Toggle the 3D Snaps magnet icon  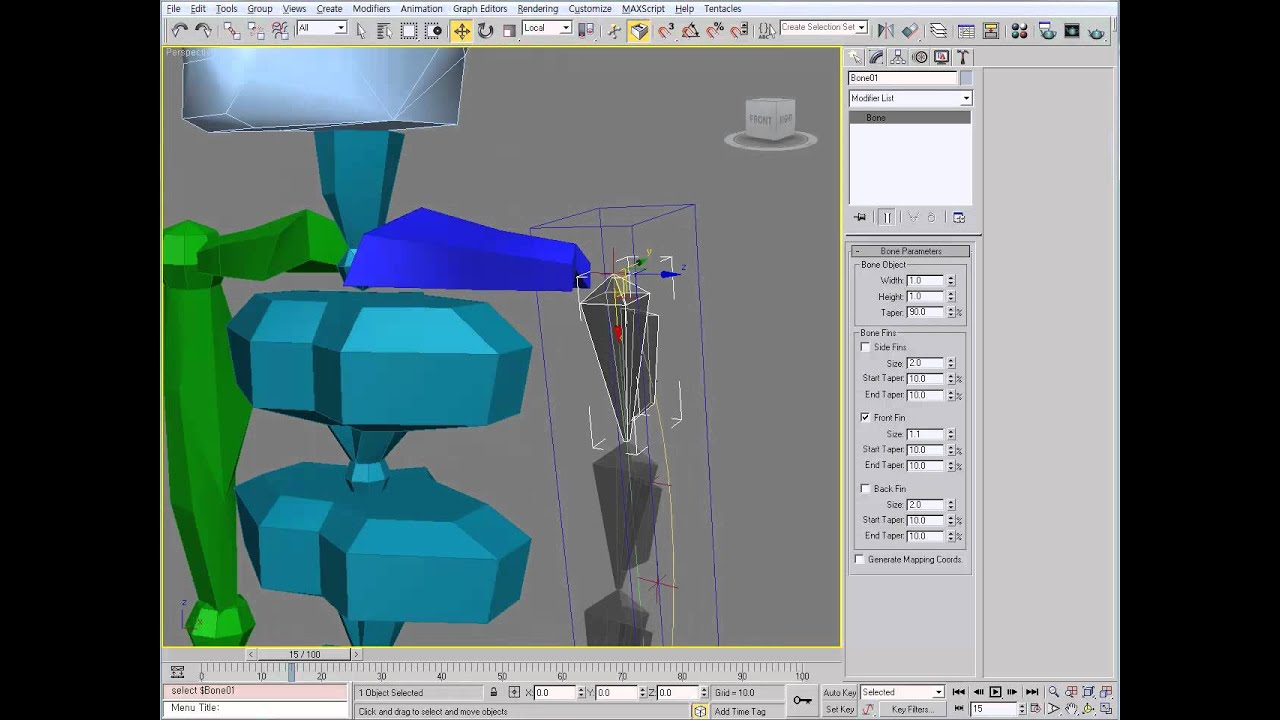click(x=666, y=31)
